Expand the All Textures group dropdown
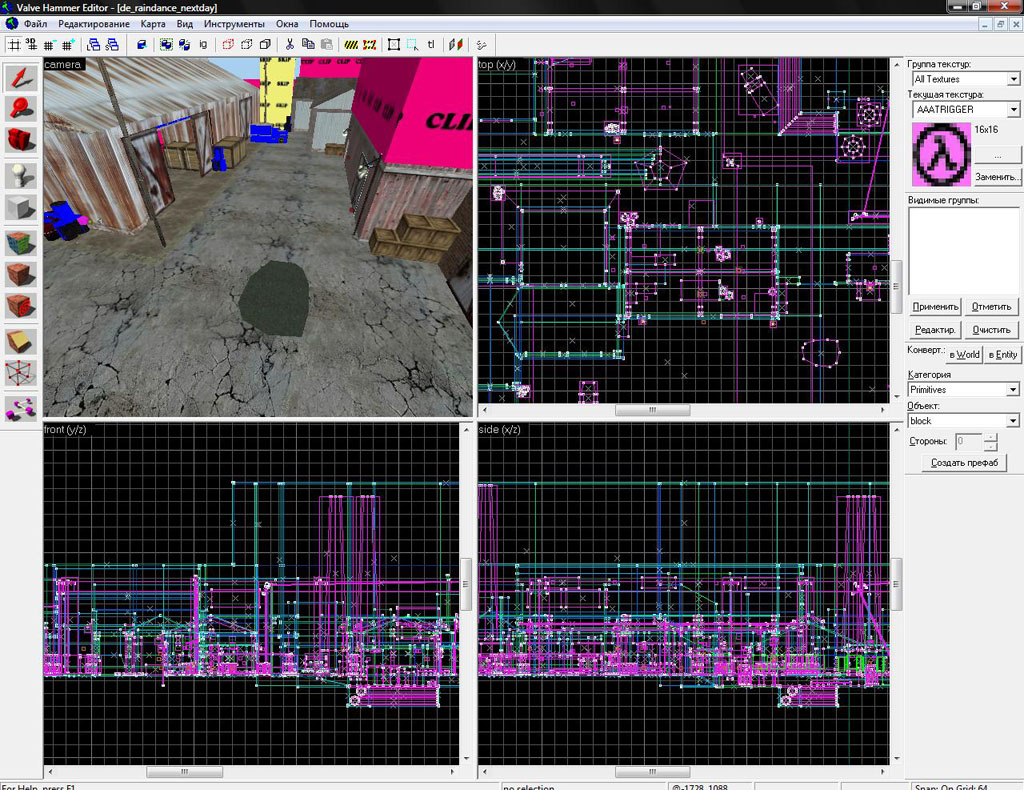This screenshot has width=1024, height=790. point(966,79)
